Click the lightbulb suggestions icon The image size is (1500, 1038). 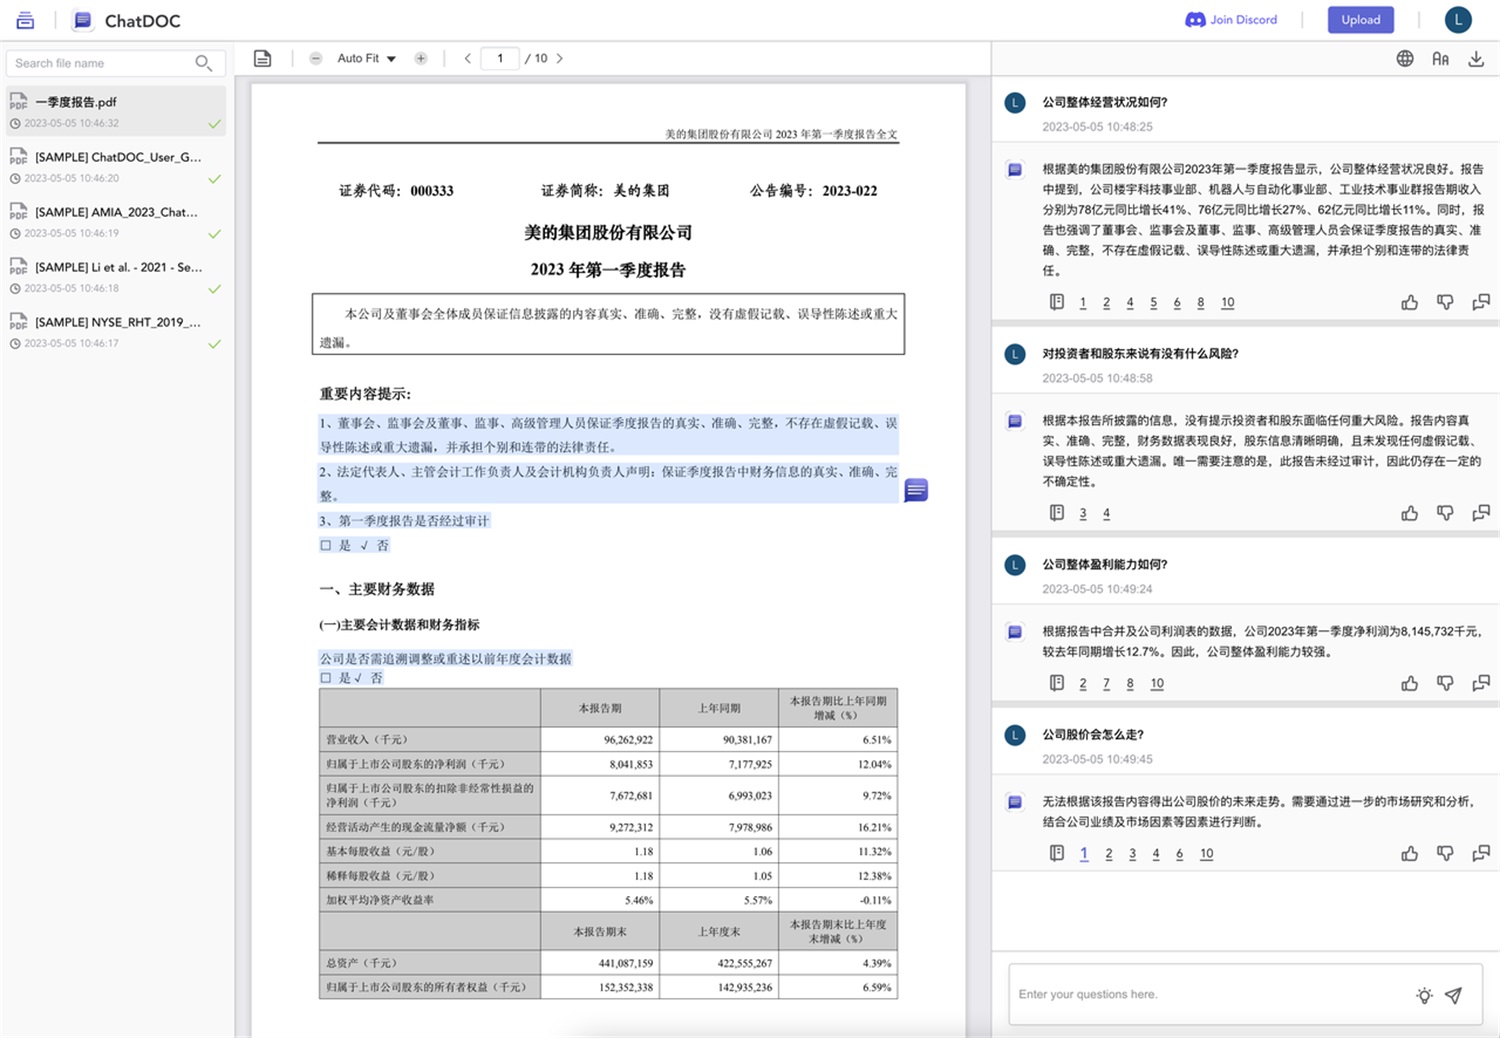pos(1424,995)
